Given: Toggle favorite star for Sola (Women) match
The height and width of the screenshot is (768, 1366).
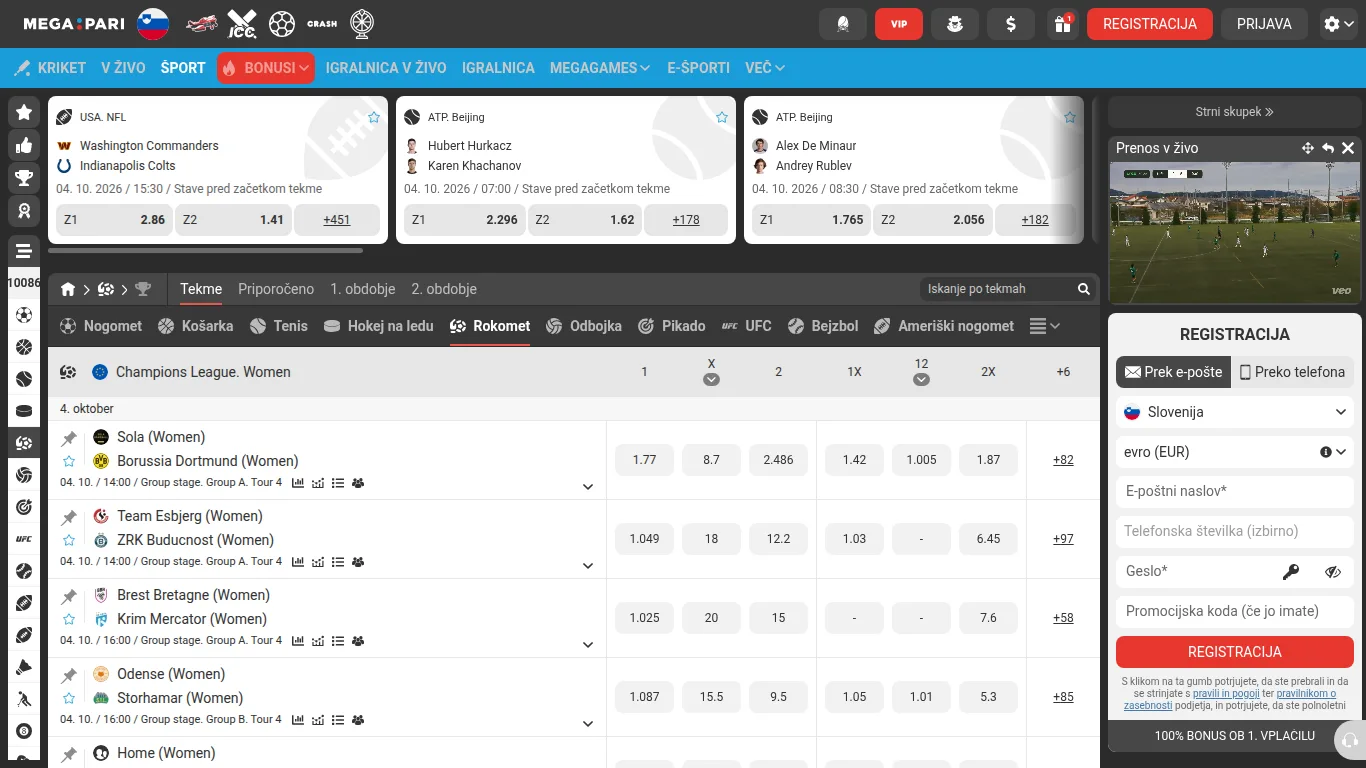Looking at the screenshot, I should [x=69, y=461].
